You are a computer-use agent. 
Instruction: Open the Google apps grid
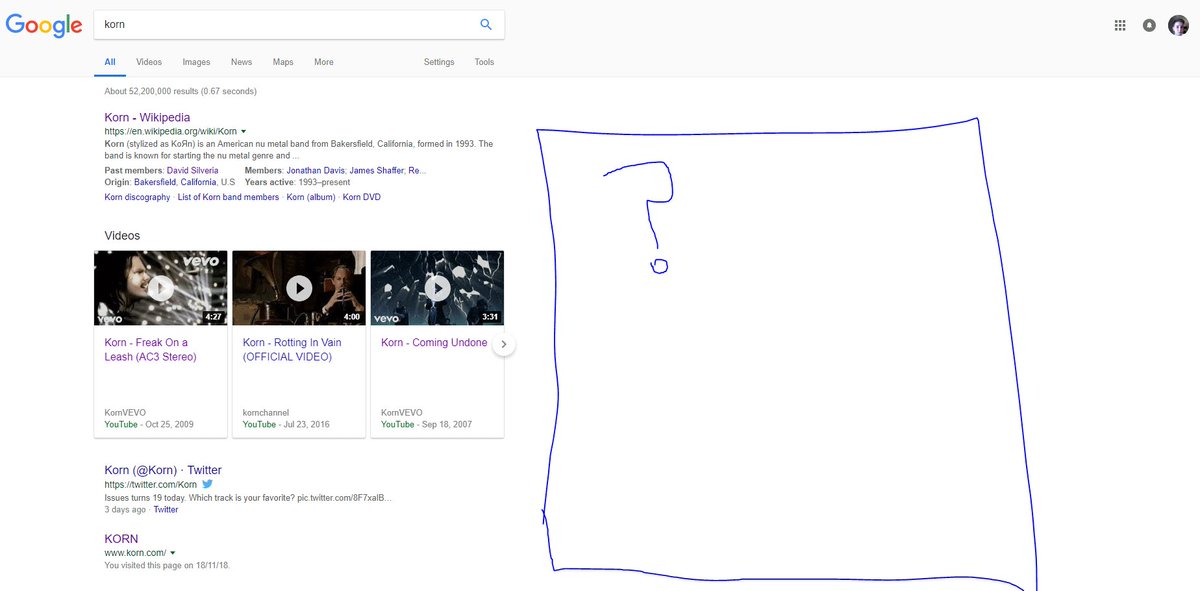[x=1120, y=25]
